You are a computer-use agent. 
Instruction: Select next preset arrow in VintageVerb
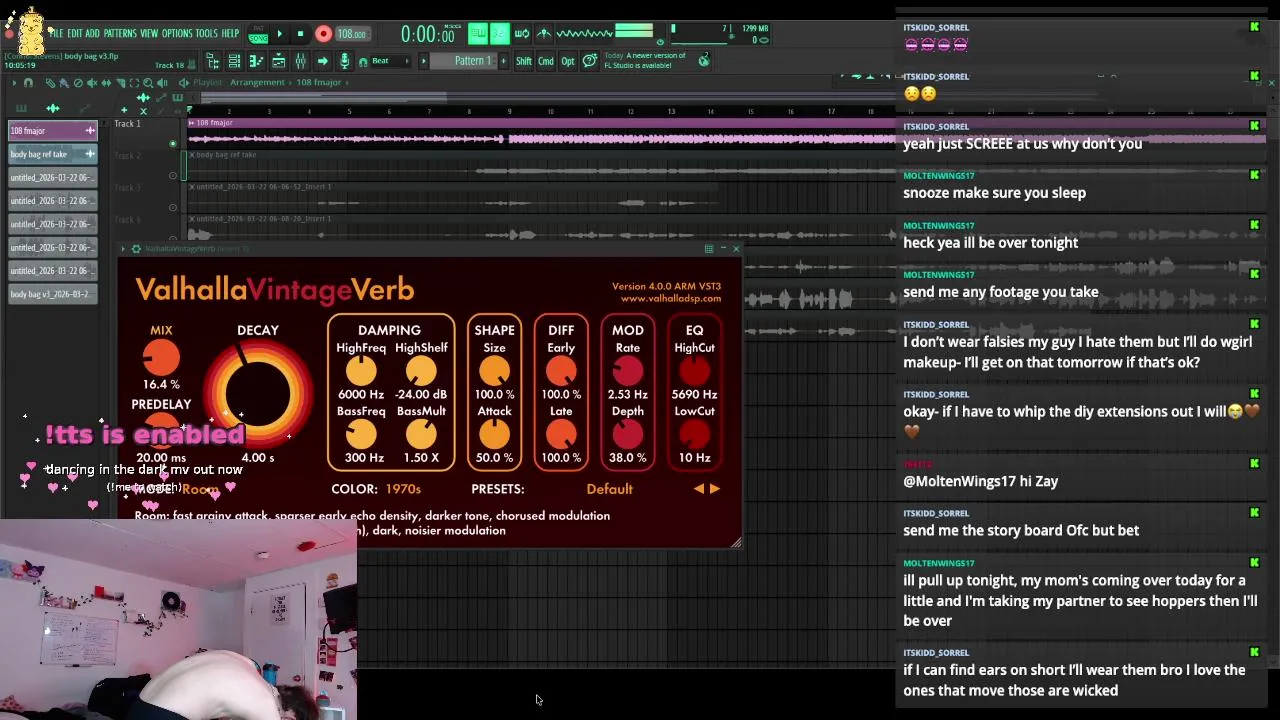point(714,489)
